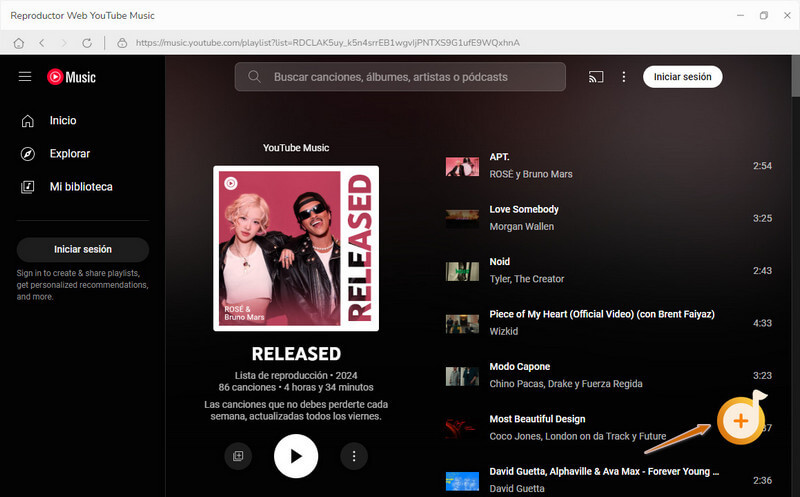Screen dimensions: 800x497
Task: Click the 3:25 duration of Love Somebody
Action: 762,218
